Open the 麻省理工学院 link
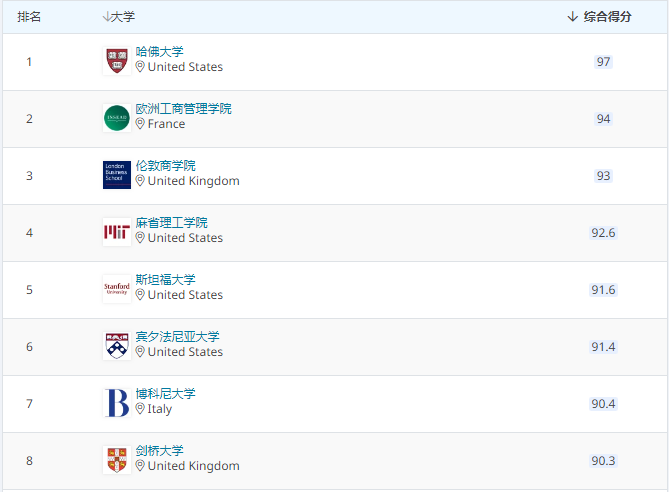This screenshot has height=492, width=669. coord(172,223)
